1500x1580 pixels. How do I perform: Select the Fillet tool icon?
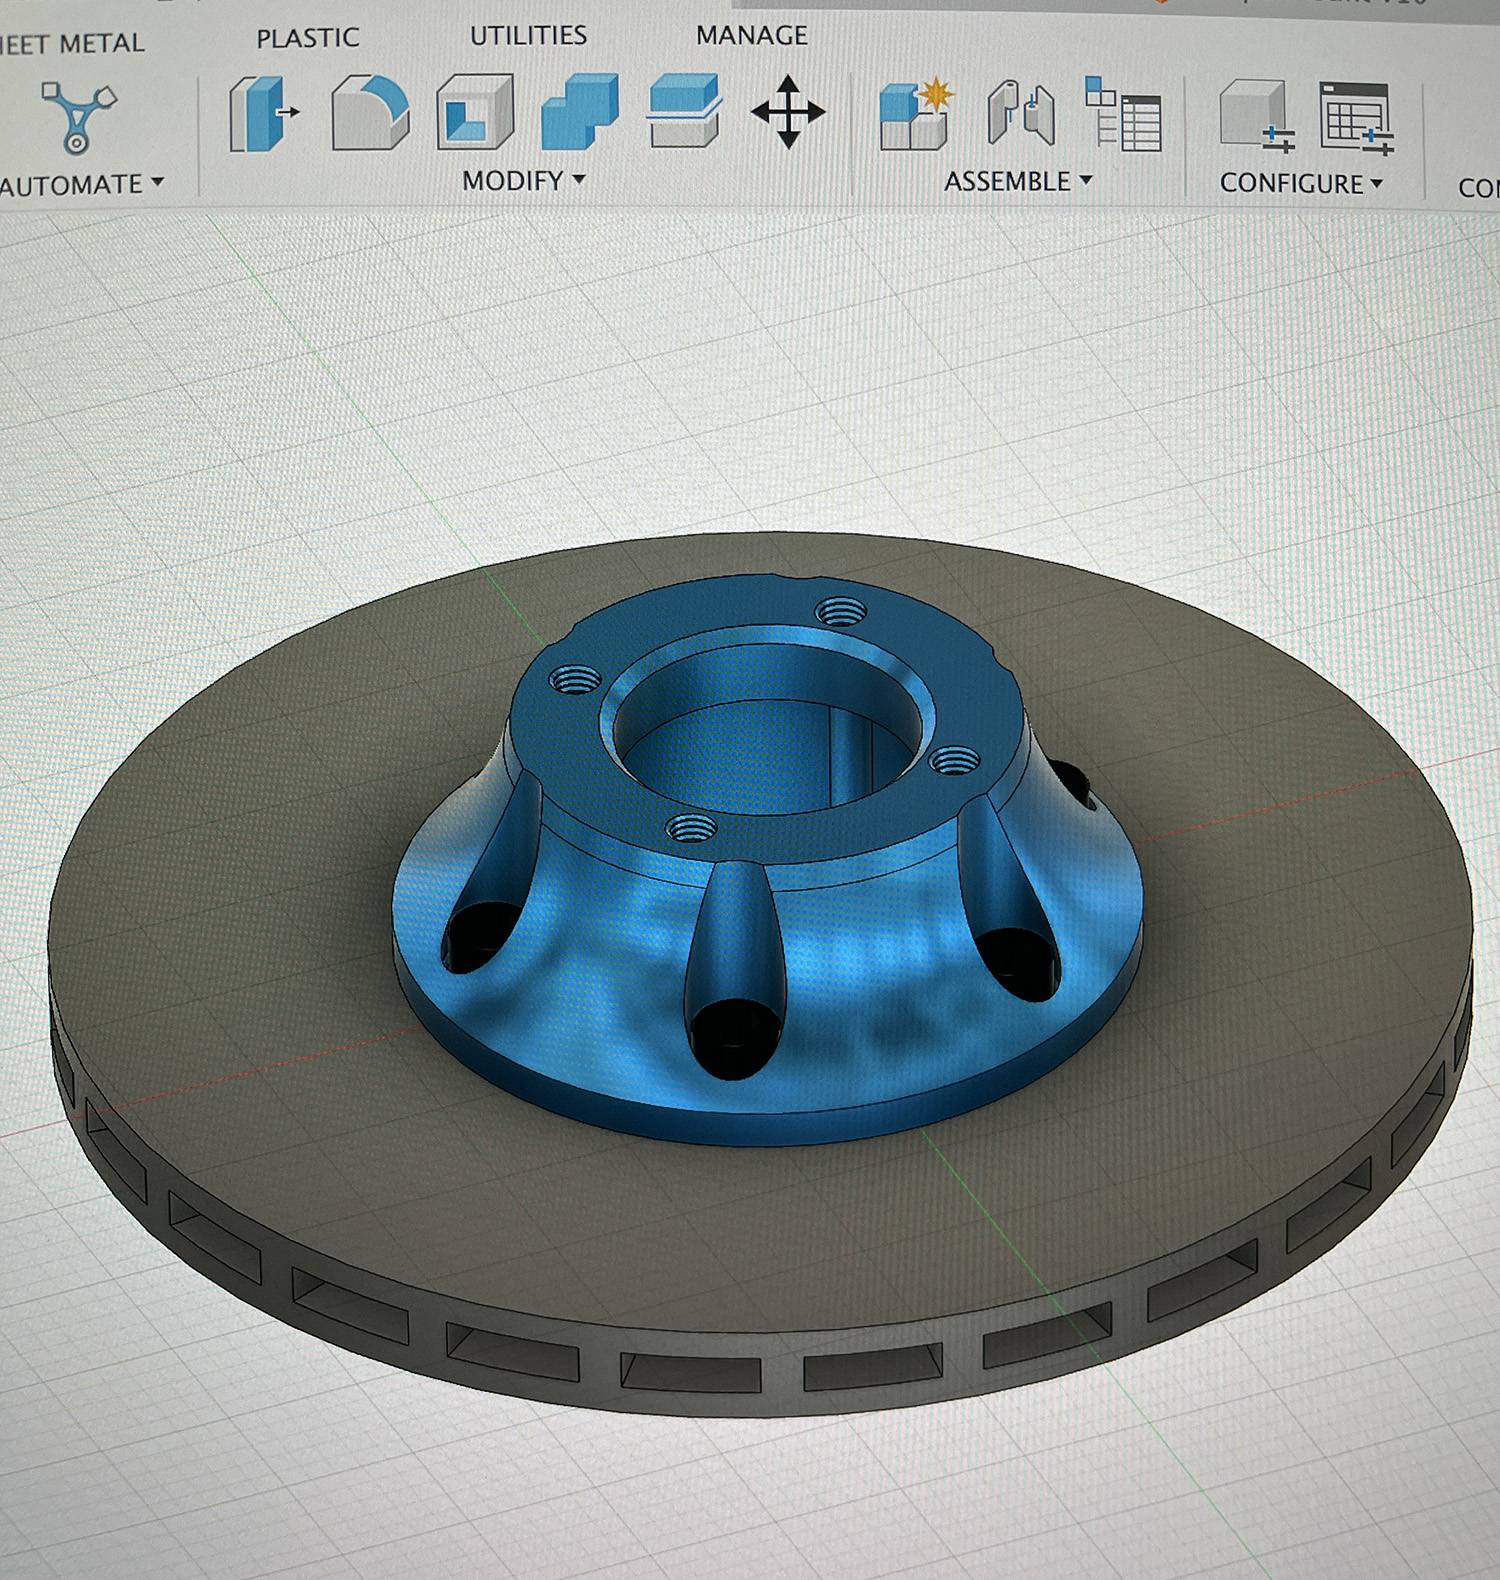click(x=370, y=113)
